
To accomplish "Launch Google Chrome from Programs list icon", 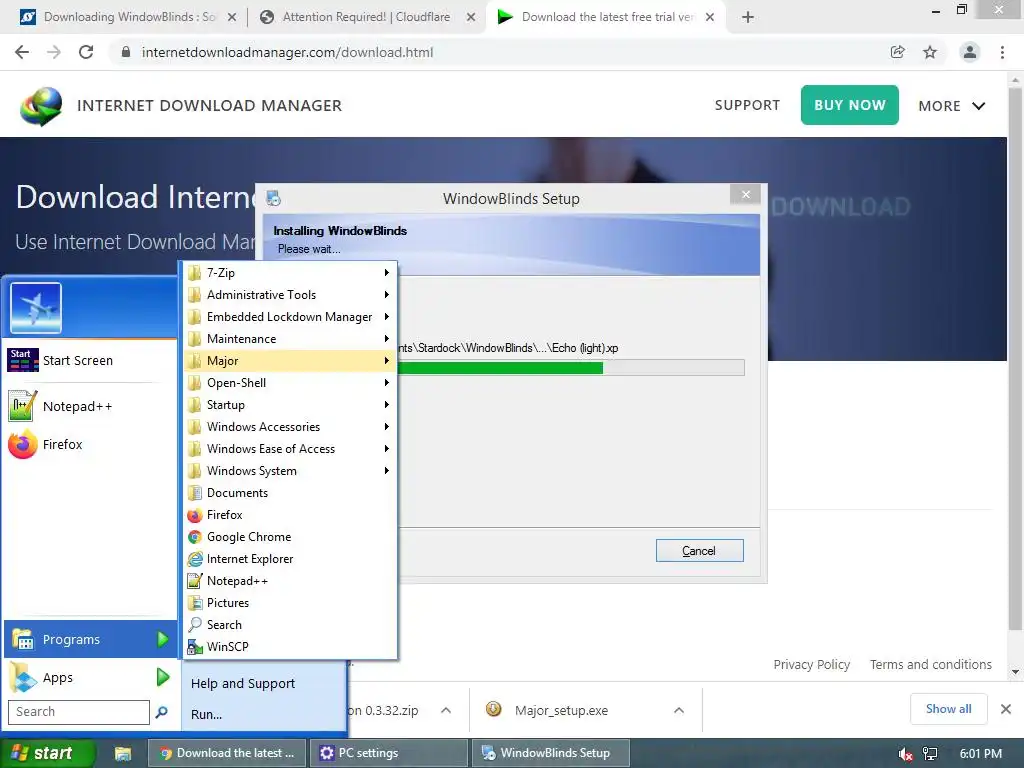I will (x=195, y=537).
